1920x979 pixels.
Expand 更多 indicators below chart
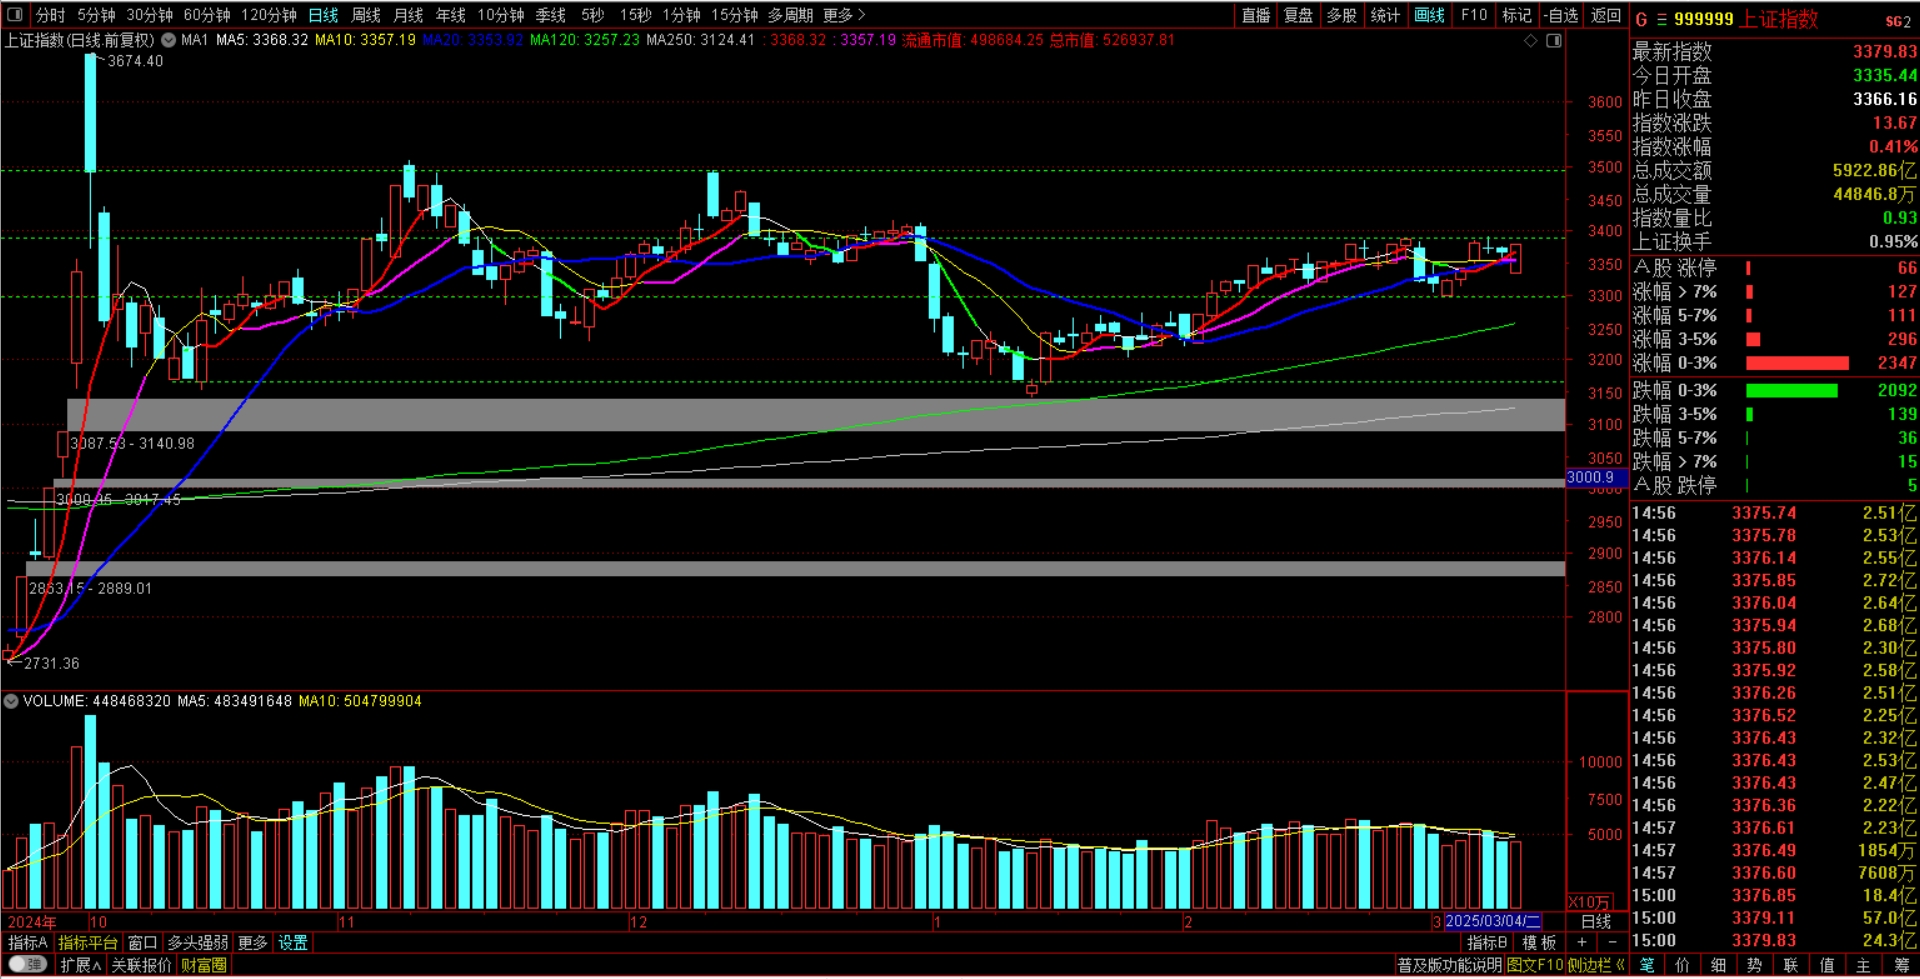pyautogui.click(x=253, y=943)
